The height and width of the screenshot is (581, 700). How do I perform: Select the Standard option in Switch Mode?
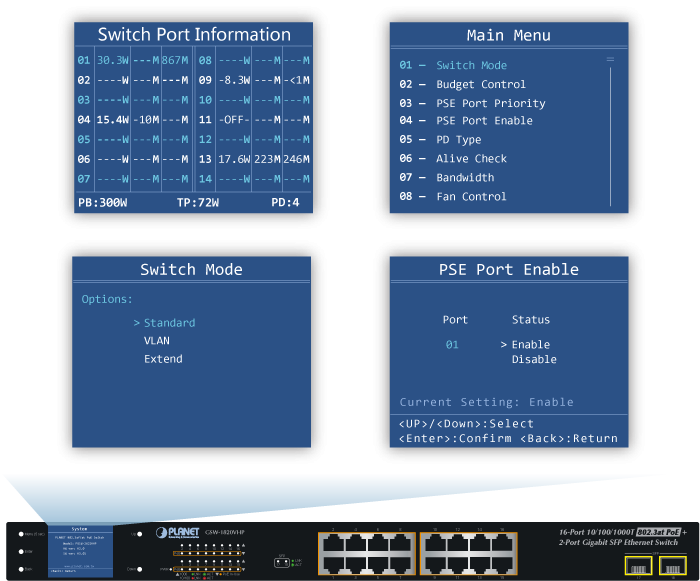click(x=169, y=323)
